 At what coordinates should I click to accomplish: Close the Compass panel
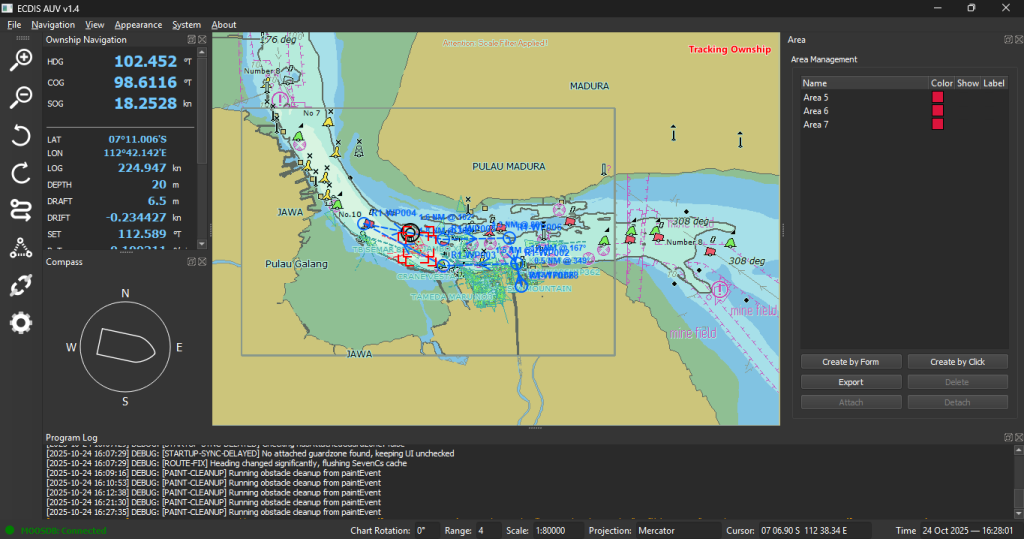click(x=203, y=262)
